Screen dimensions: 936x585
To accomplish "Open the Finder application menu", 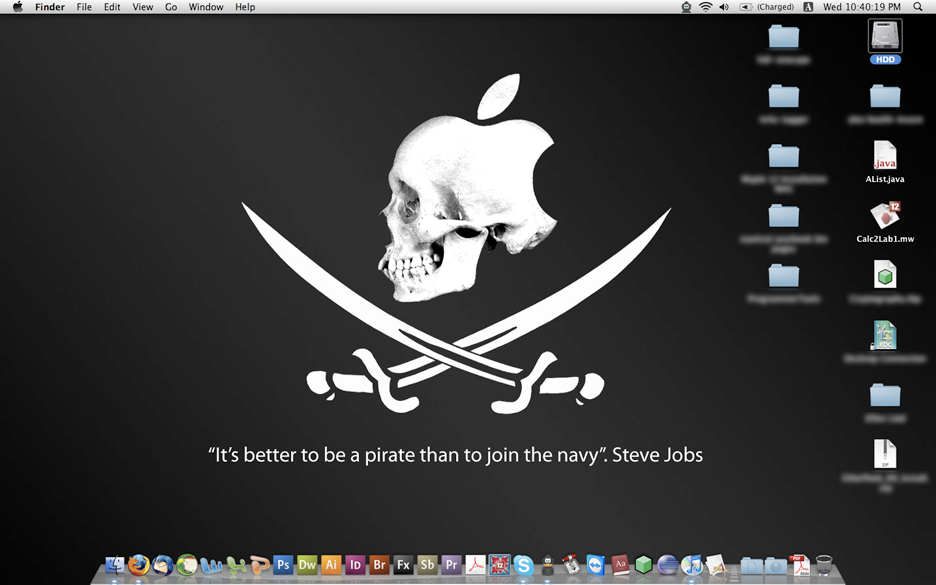I will tap(50, 7).
